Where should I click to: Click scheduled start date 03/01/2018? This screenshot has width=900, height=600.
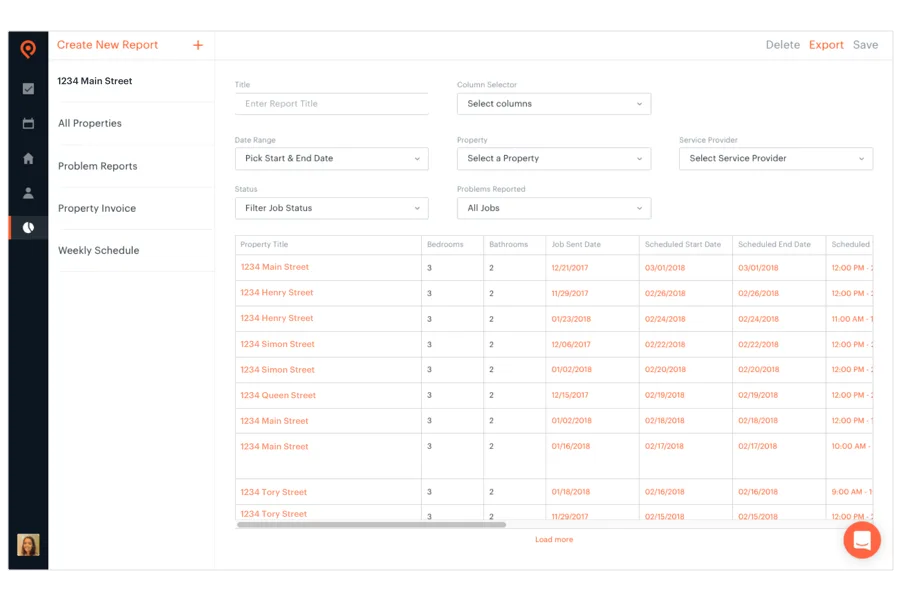665,268
